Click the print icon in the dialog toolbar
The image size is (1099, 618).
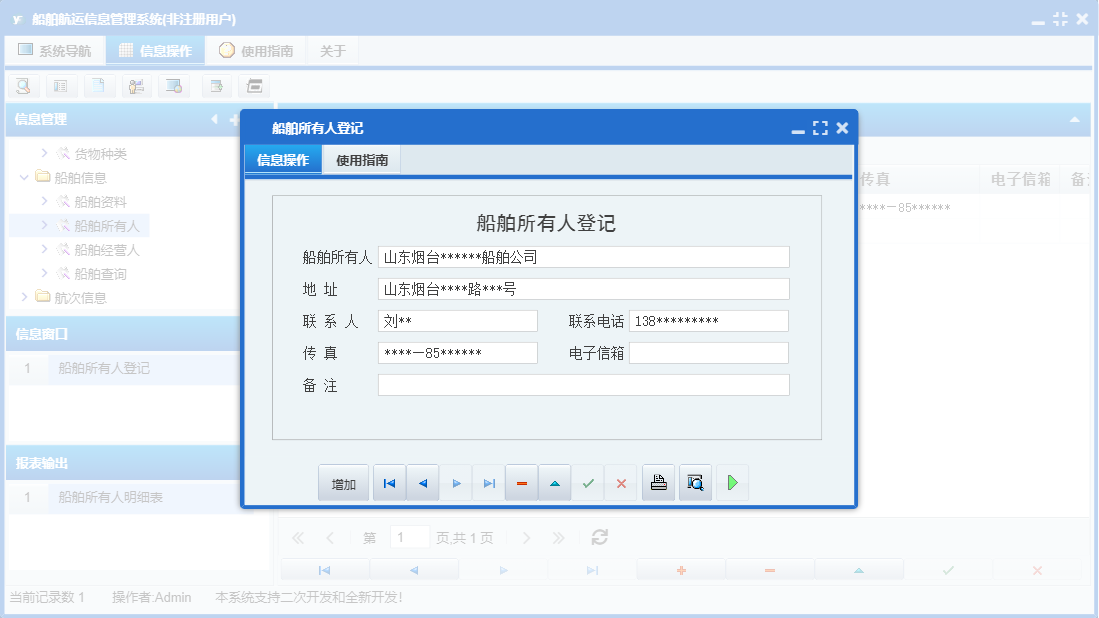point(658,482)
